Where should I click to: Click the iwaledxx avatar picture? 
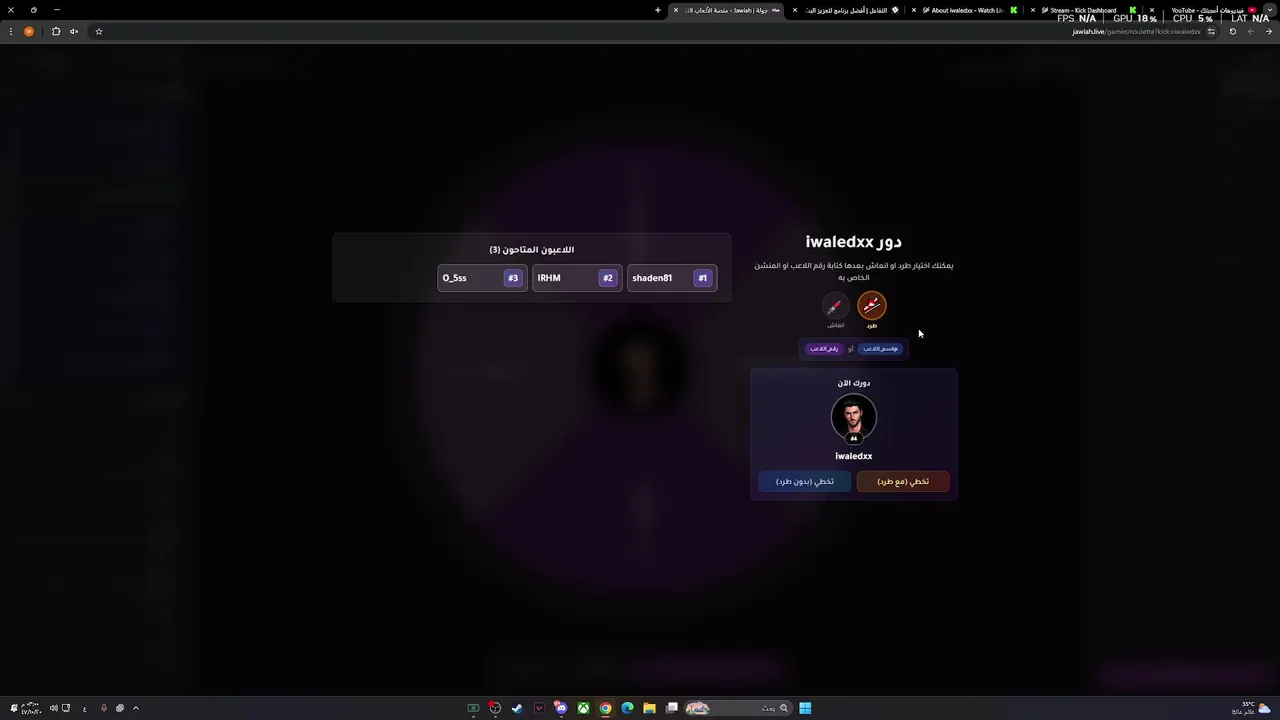point(854,418)
